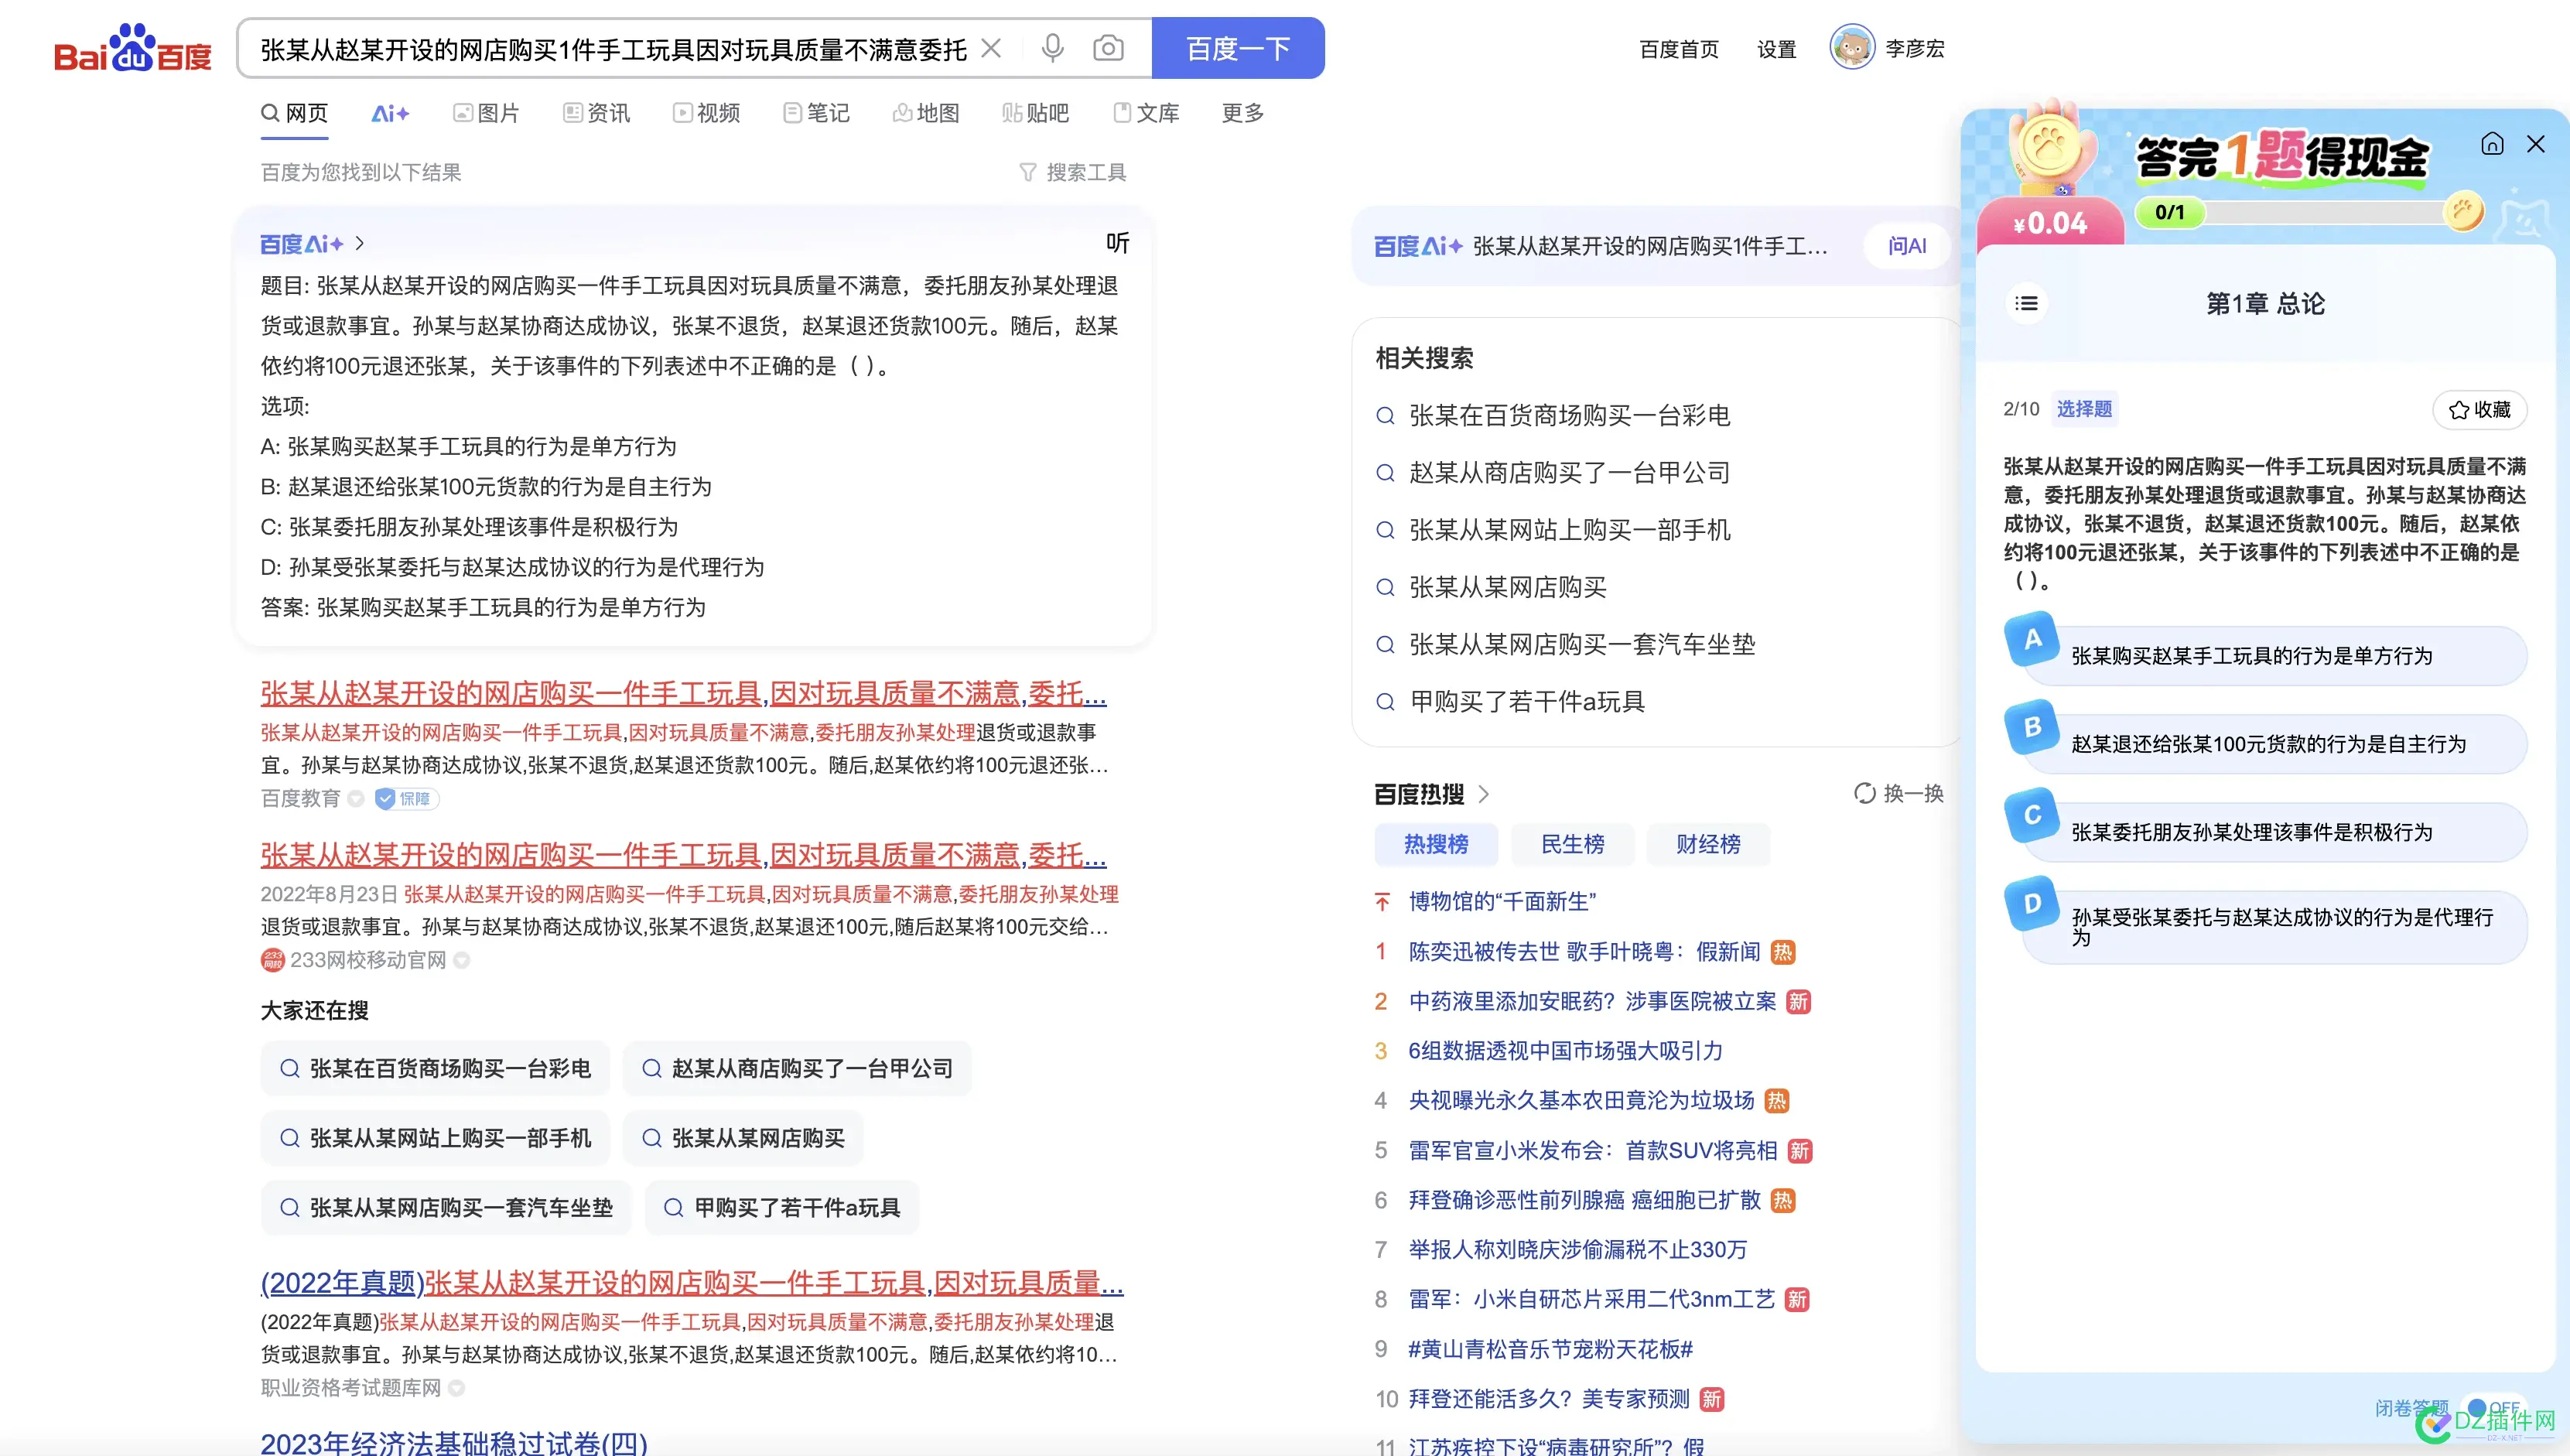Click the 赵某从商店购买了一台甲公司 suggestion chip

797,1069
